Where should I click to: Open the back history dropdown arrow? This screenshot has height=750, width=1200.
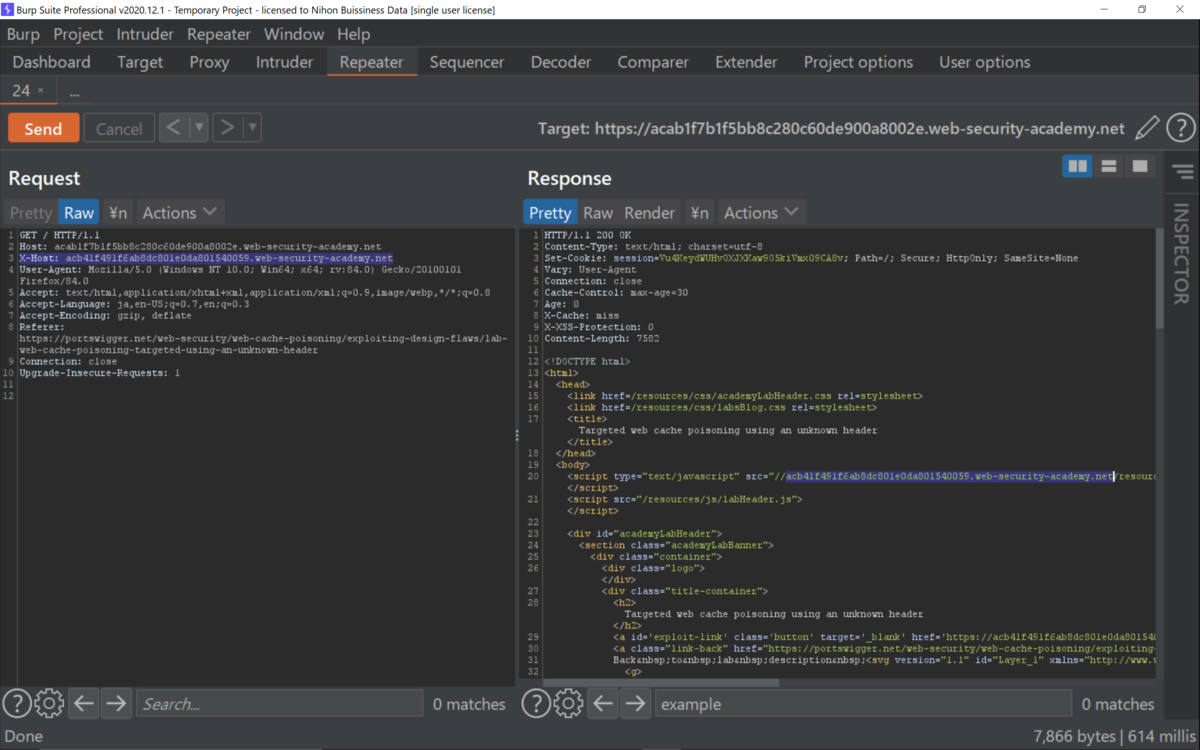[199, 128]
